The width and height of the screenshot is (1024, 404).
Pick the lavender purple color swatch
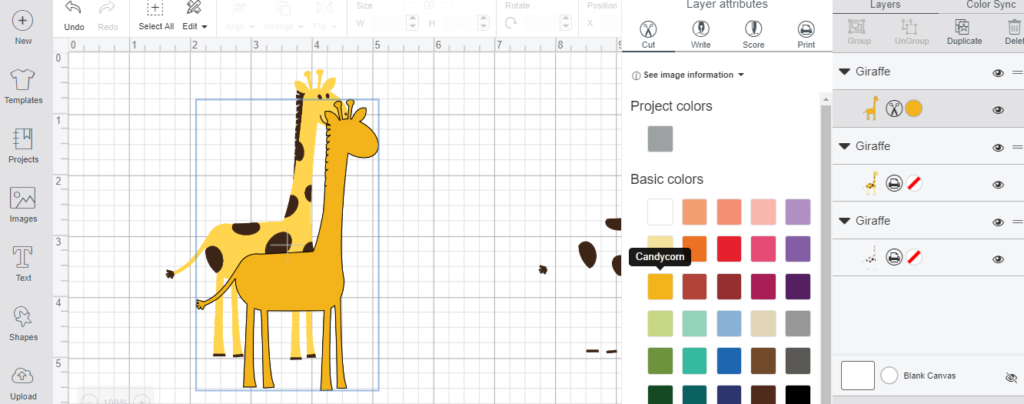(797, 212)
